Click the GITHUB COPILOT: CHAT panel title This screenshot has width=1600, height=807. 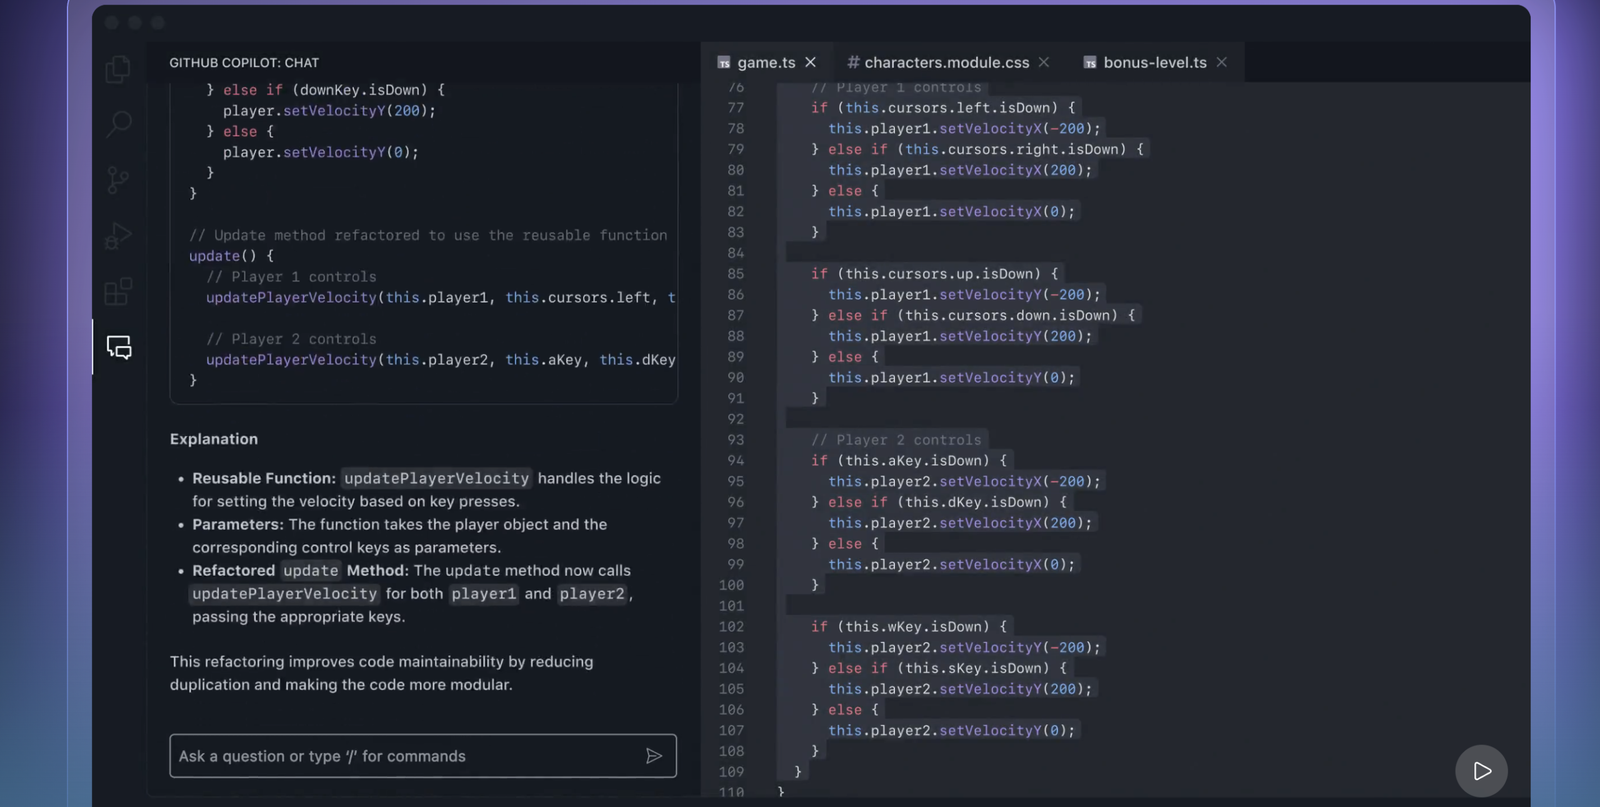244,62
